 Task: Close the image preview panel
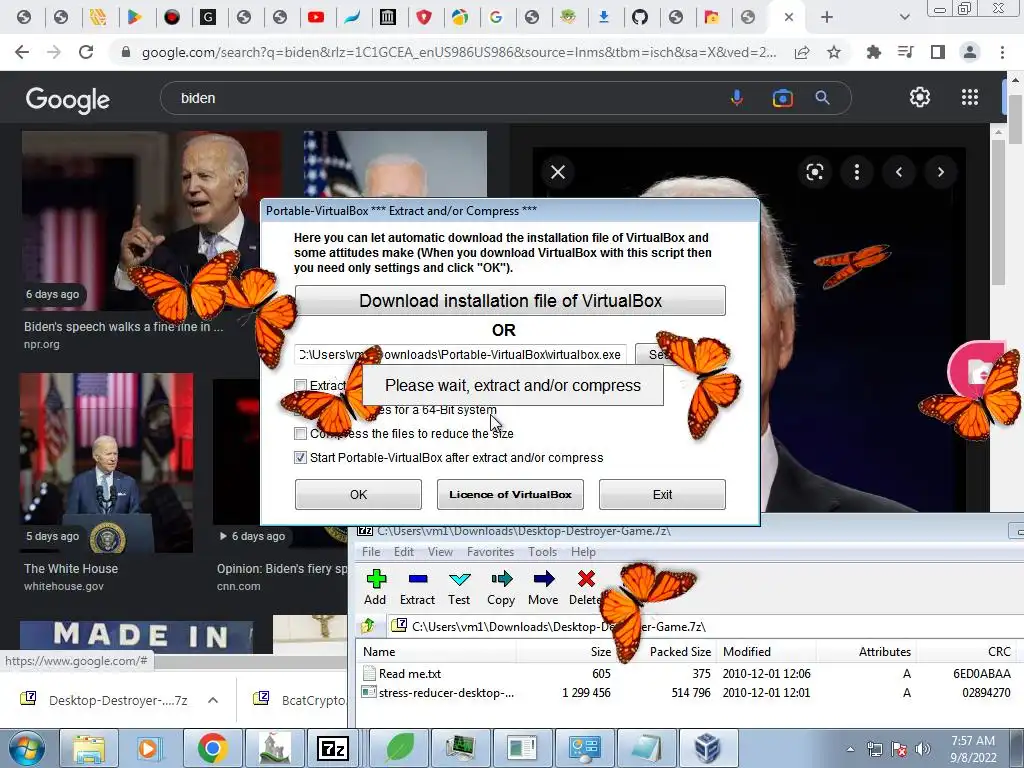point(558,172)
